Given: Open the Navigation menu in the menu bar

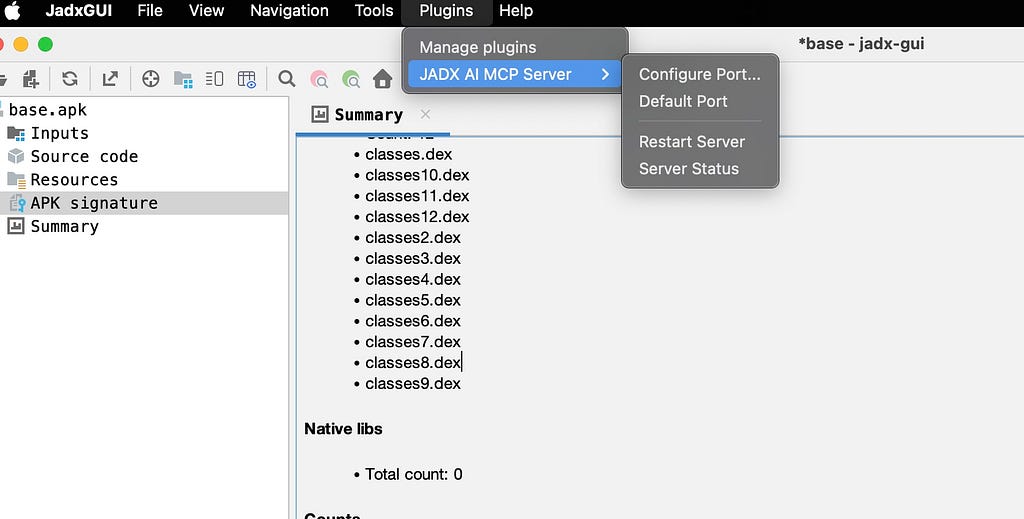Looking at the screenshot, I should 289,11.
